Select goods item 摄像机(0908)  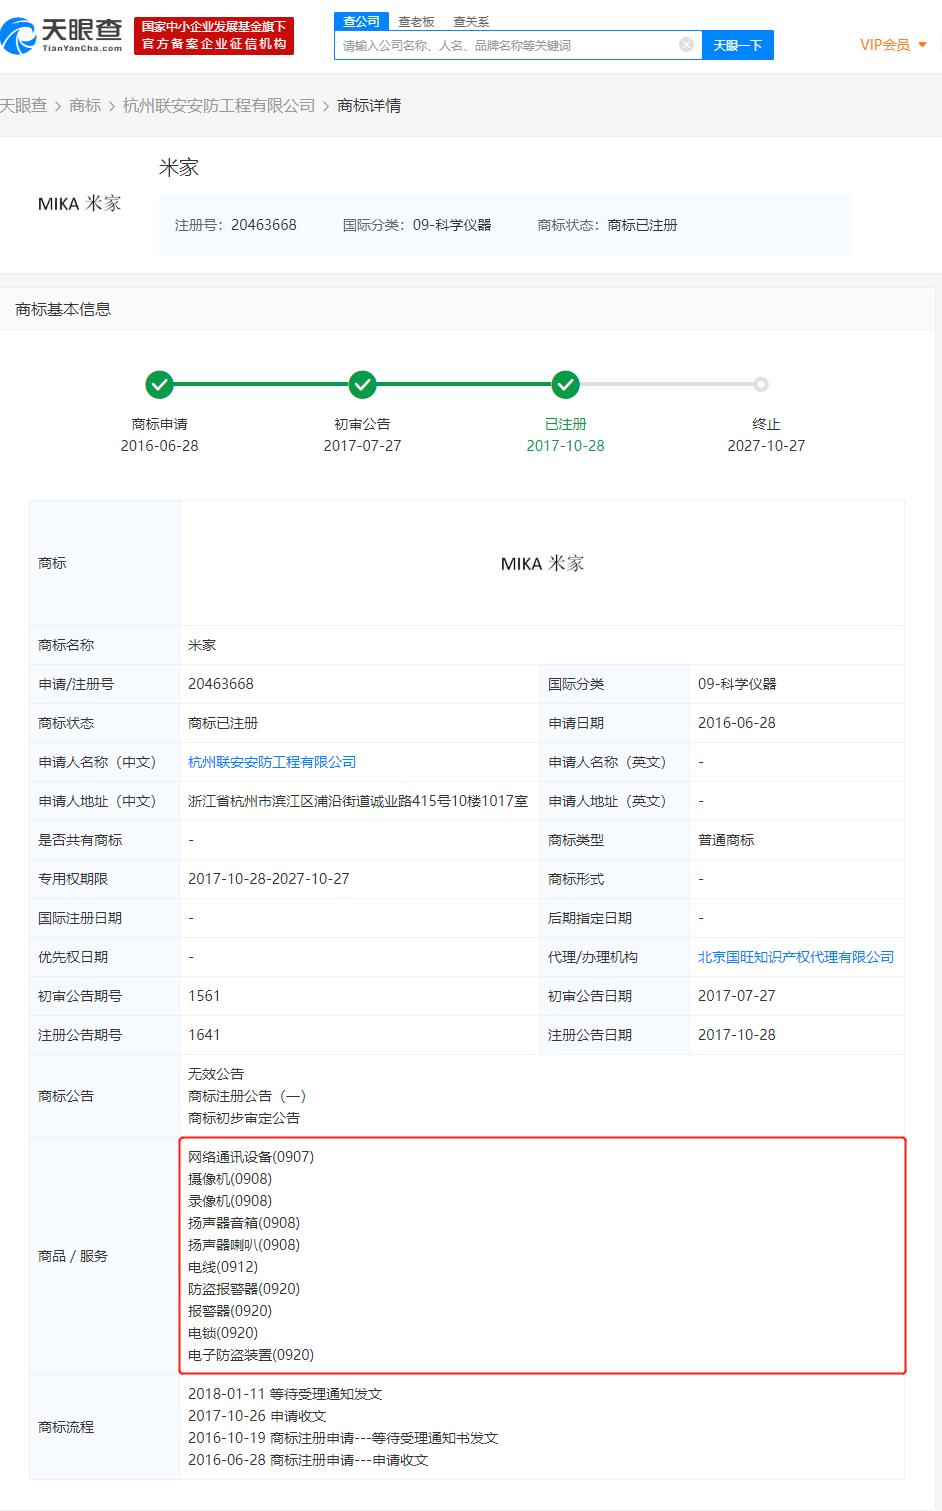pos(230,1179)
